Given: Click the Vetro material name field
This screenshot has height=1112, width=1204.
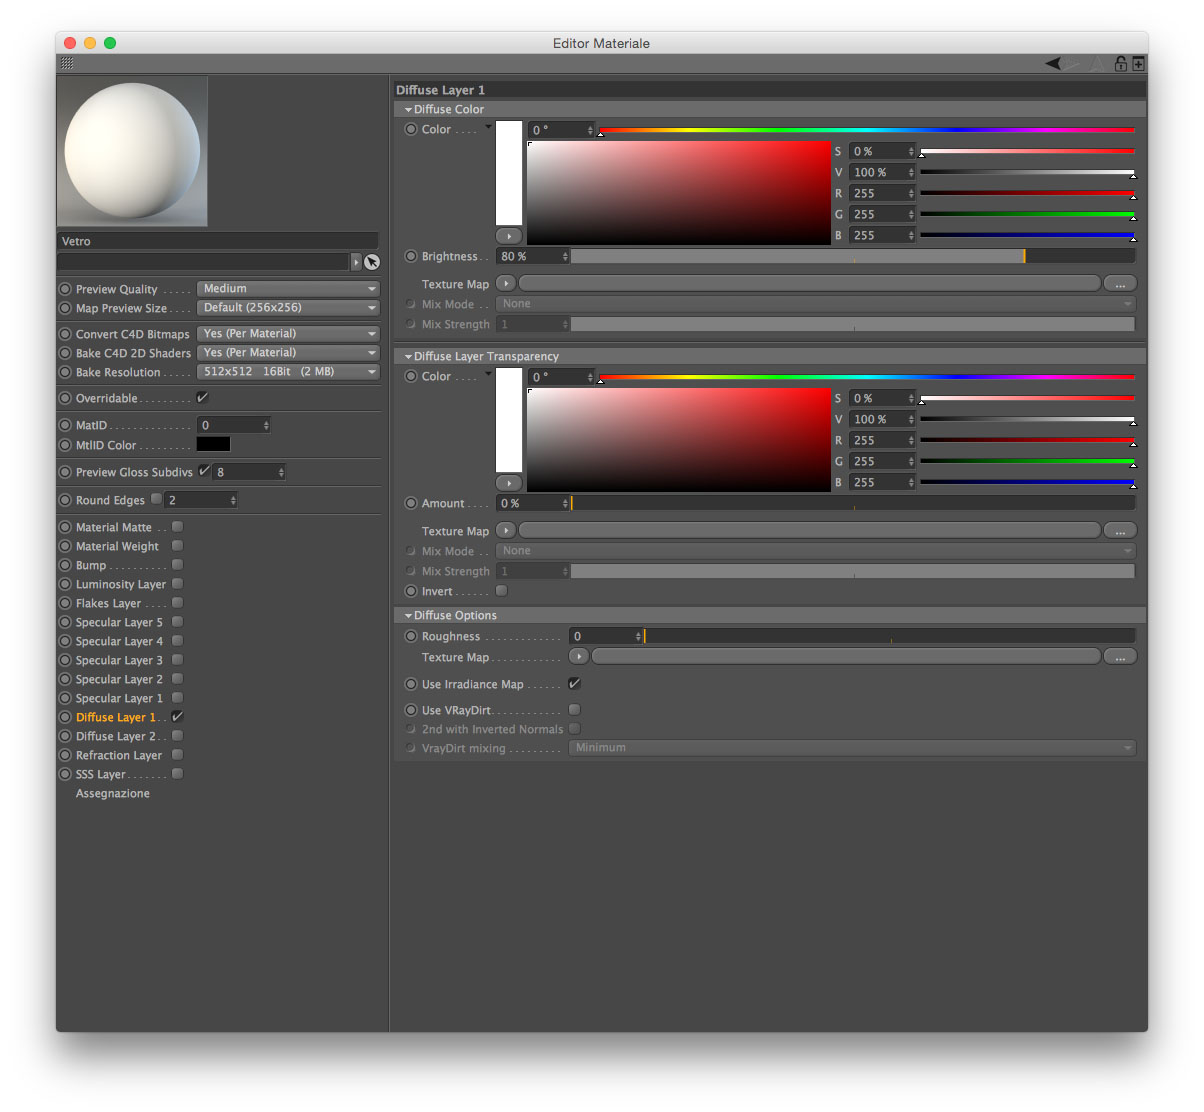Looking at the screenshot, I should (x=218, y=241).
